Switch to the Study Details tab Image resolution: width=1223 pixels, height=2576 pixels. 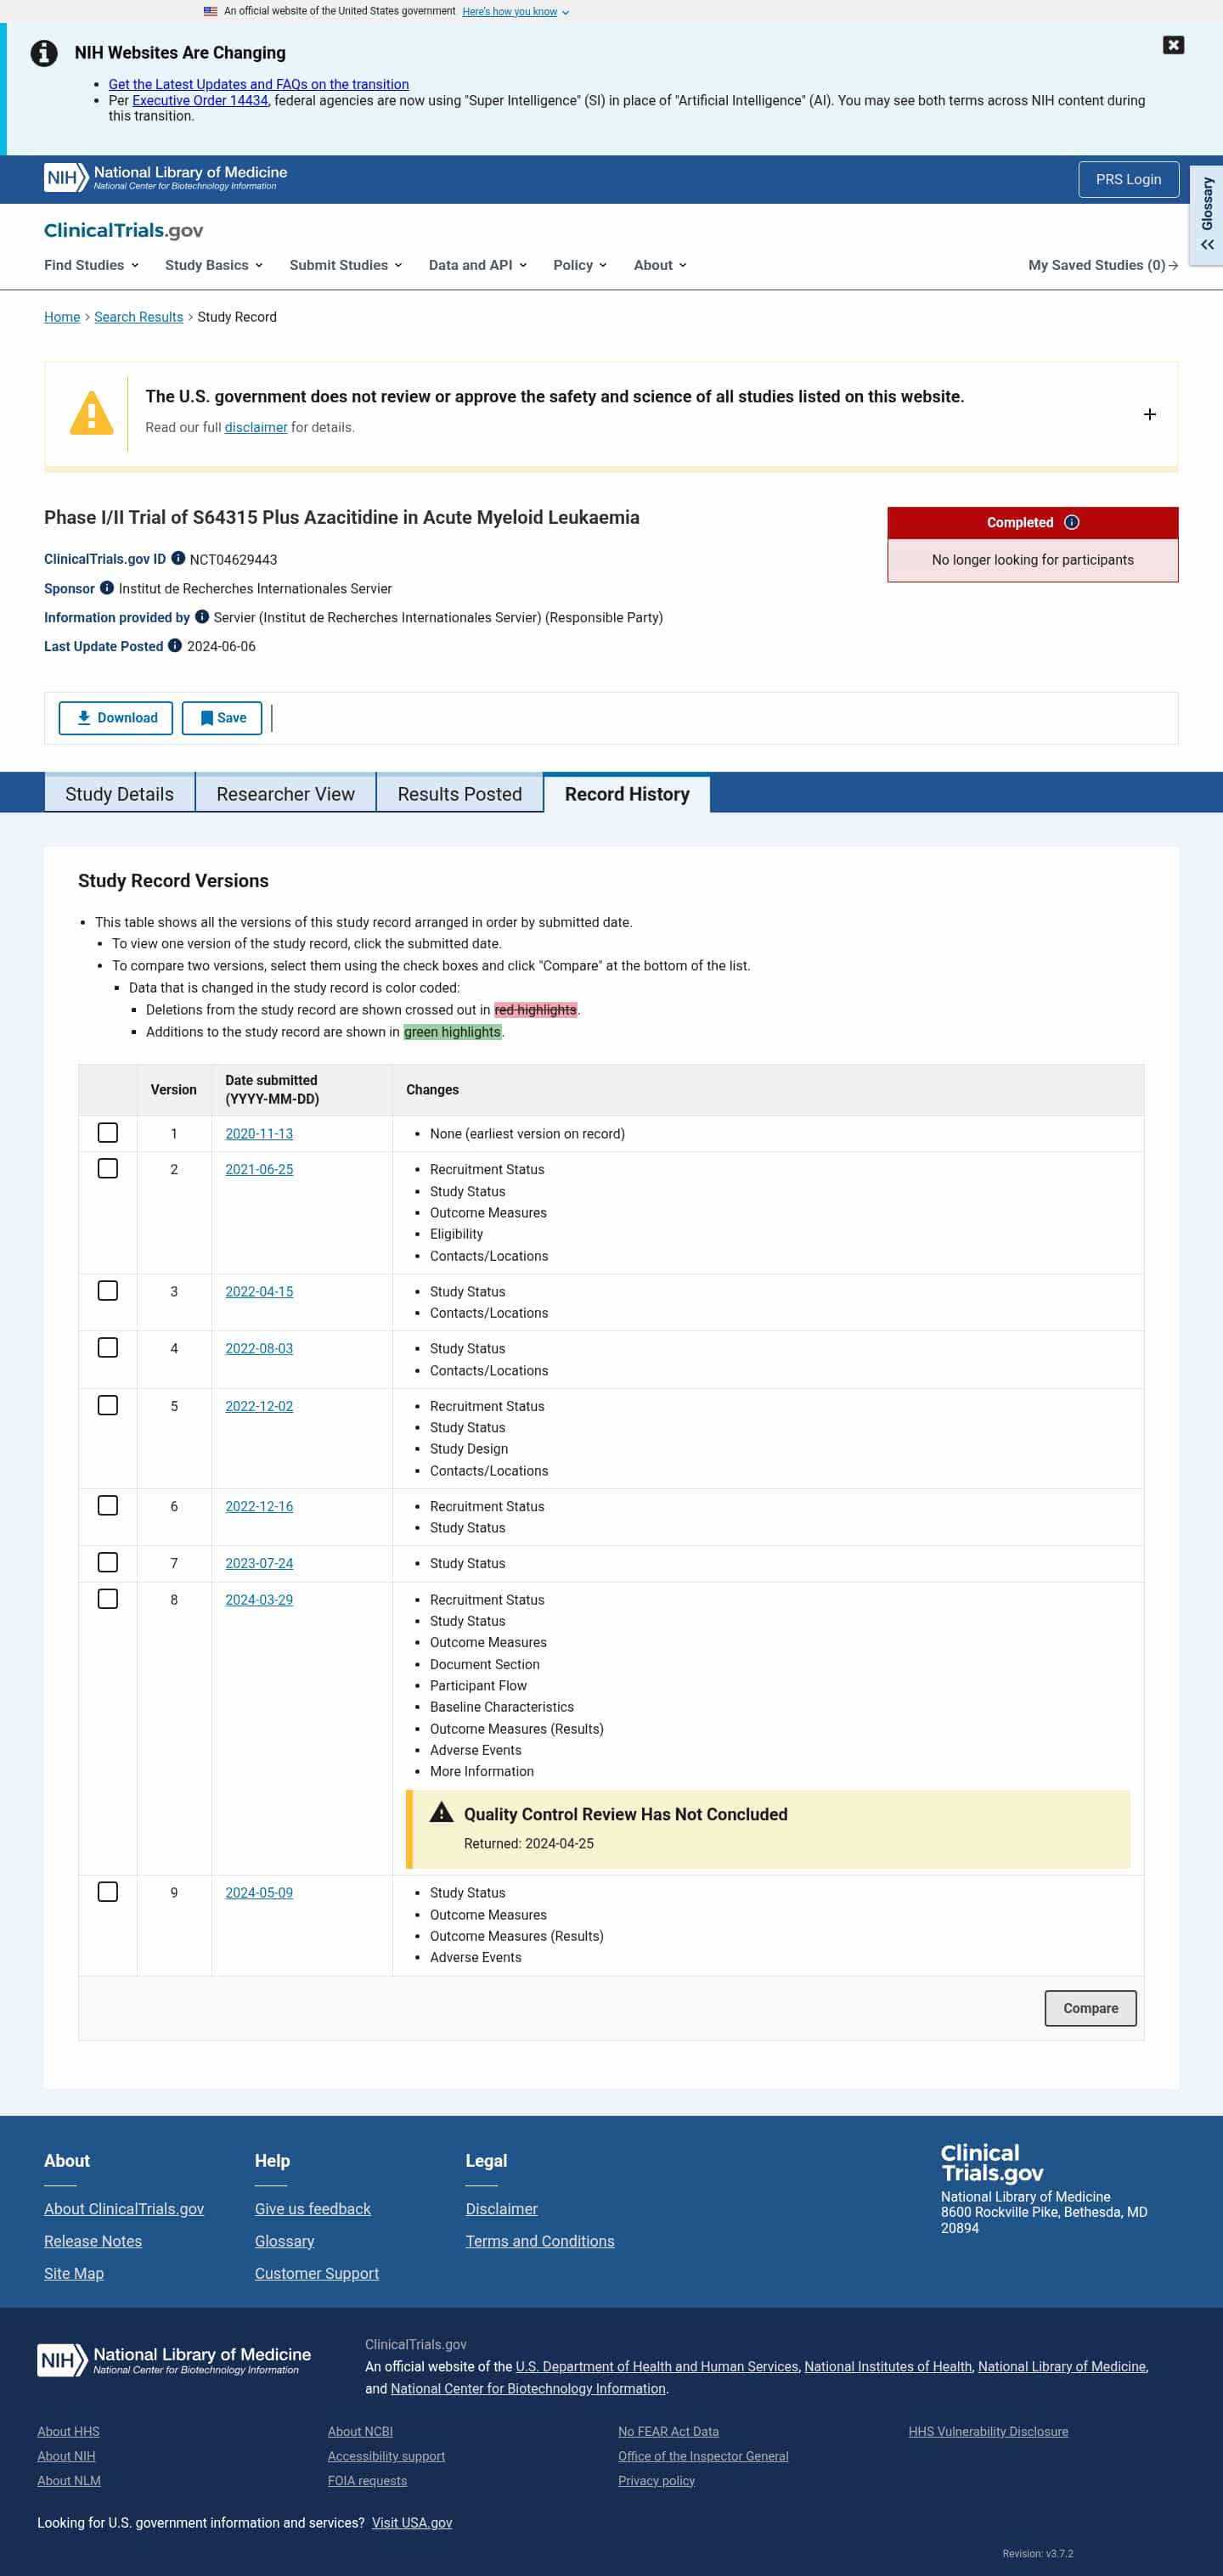(120, 793)
